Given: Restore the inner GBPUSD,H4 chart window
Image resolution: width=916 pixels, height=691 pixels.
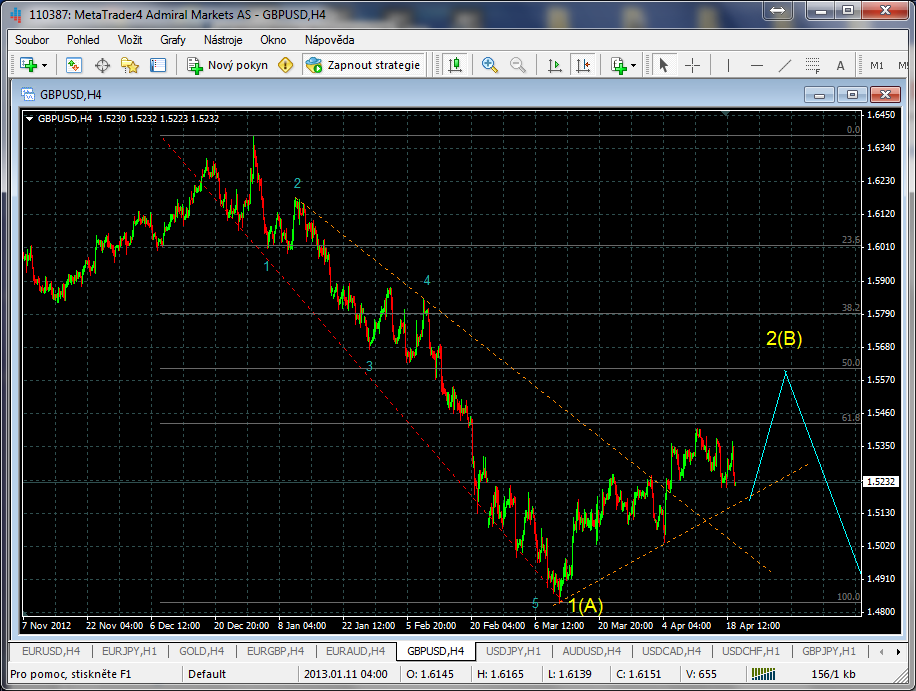Looking at the screenshot, I should pyautogui.click(x=852, y=94).
